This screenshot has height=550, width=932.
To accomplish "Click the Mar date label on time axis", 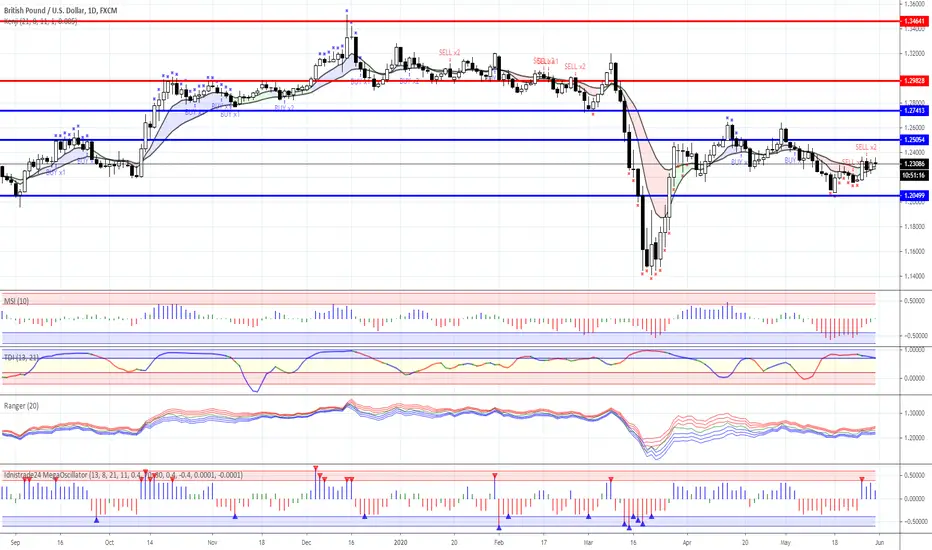I will tap(588, 542).
